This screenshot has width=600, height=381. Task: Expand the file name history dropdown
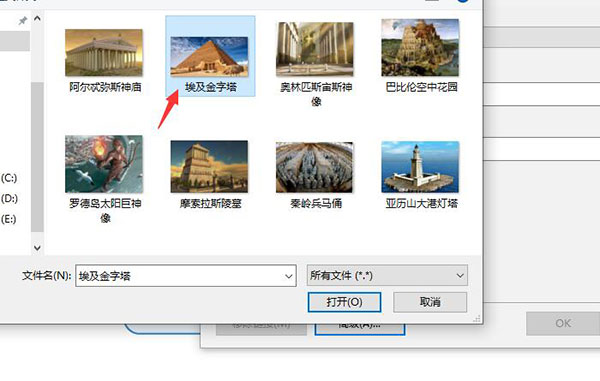[289, 276]
